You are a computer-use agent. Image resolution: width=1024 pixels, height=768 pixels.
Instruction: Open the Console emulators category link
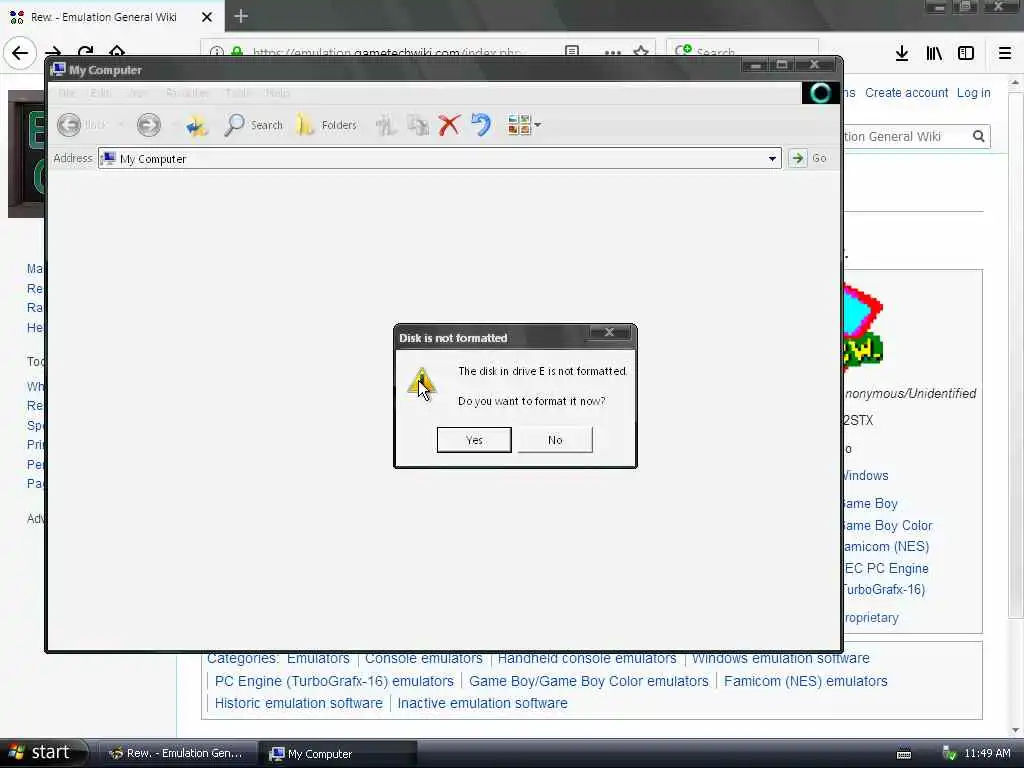coord(424,658)
